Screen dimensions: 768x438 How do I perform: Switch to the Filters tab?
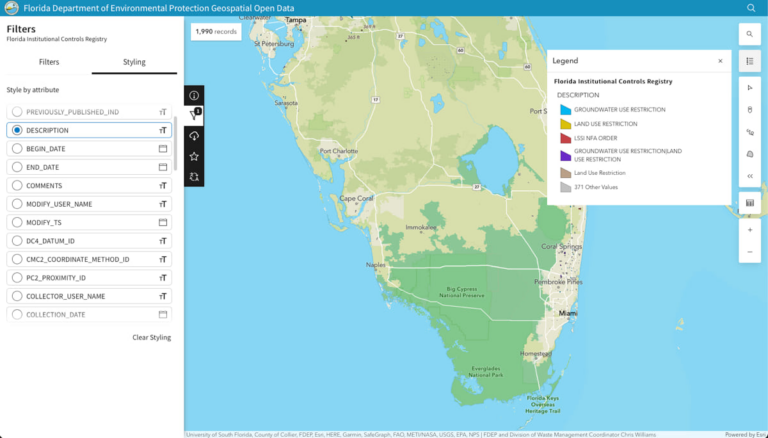click(49, 62)
